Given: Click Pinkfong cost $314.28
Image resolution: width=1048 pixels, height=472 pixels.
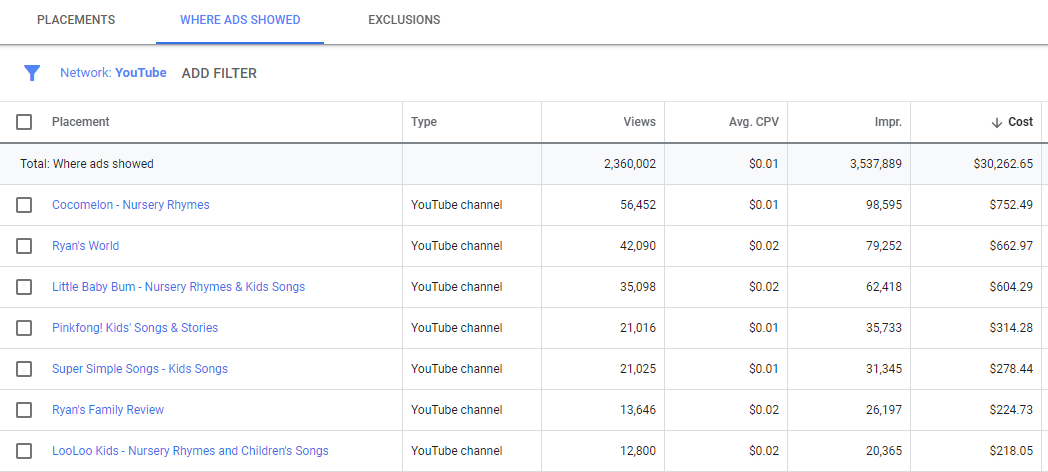Looking at the screenshot, I should pyautogui.click(x=1011, y=328).
